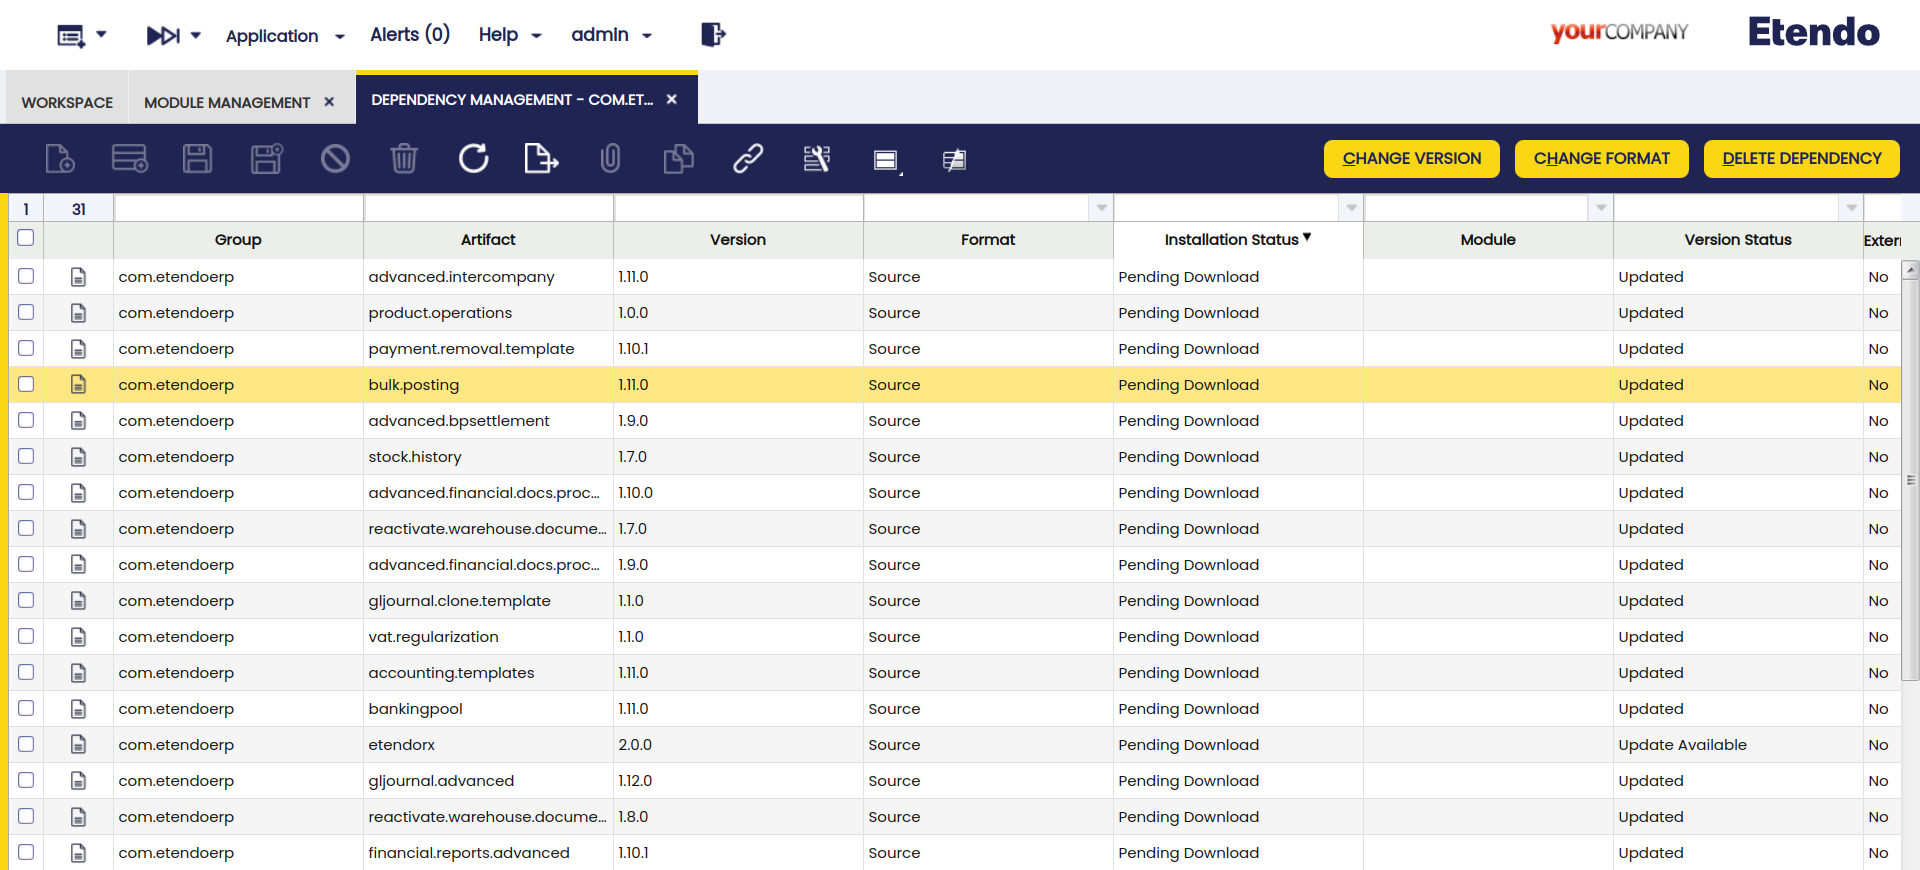Check the gljournal.advanced row checkbox
Screen dimensions: 1920x870
coord(26,780)
